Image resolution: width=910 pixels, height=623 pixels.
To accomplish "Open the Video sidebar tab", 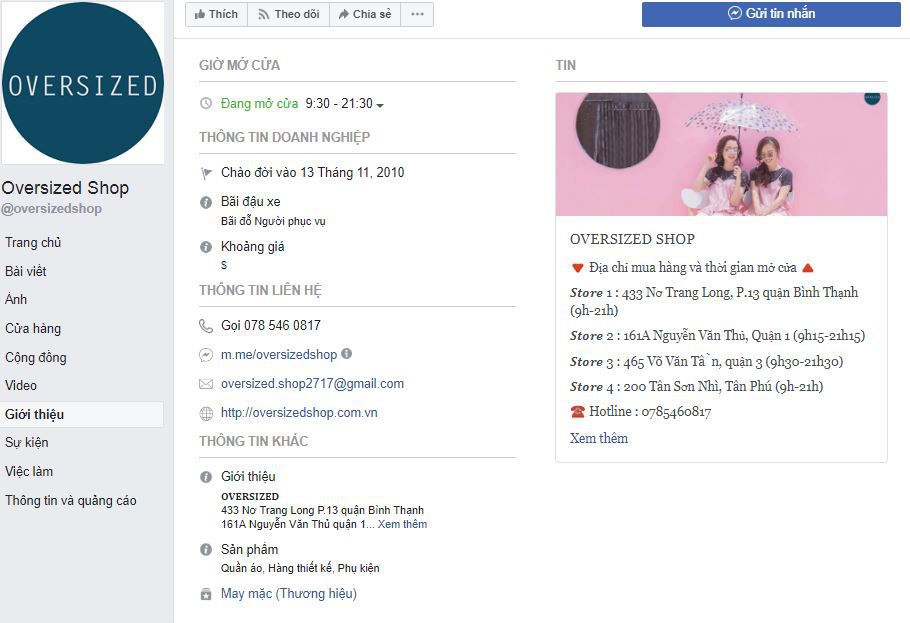I will point(21,386).
